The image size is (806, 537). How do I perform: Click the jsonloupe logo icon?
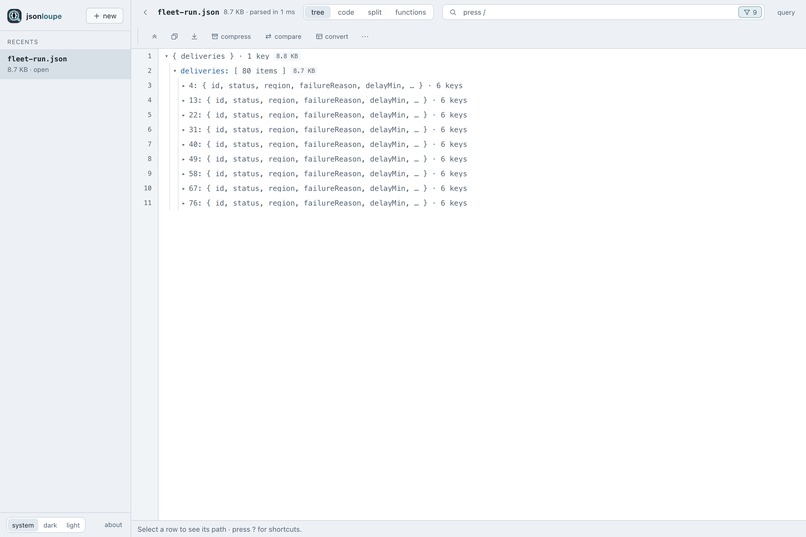click(14, 16)
